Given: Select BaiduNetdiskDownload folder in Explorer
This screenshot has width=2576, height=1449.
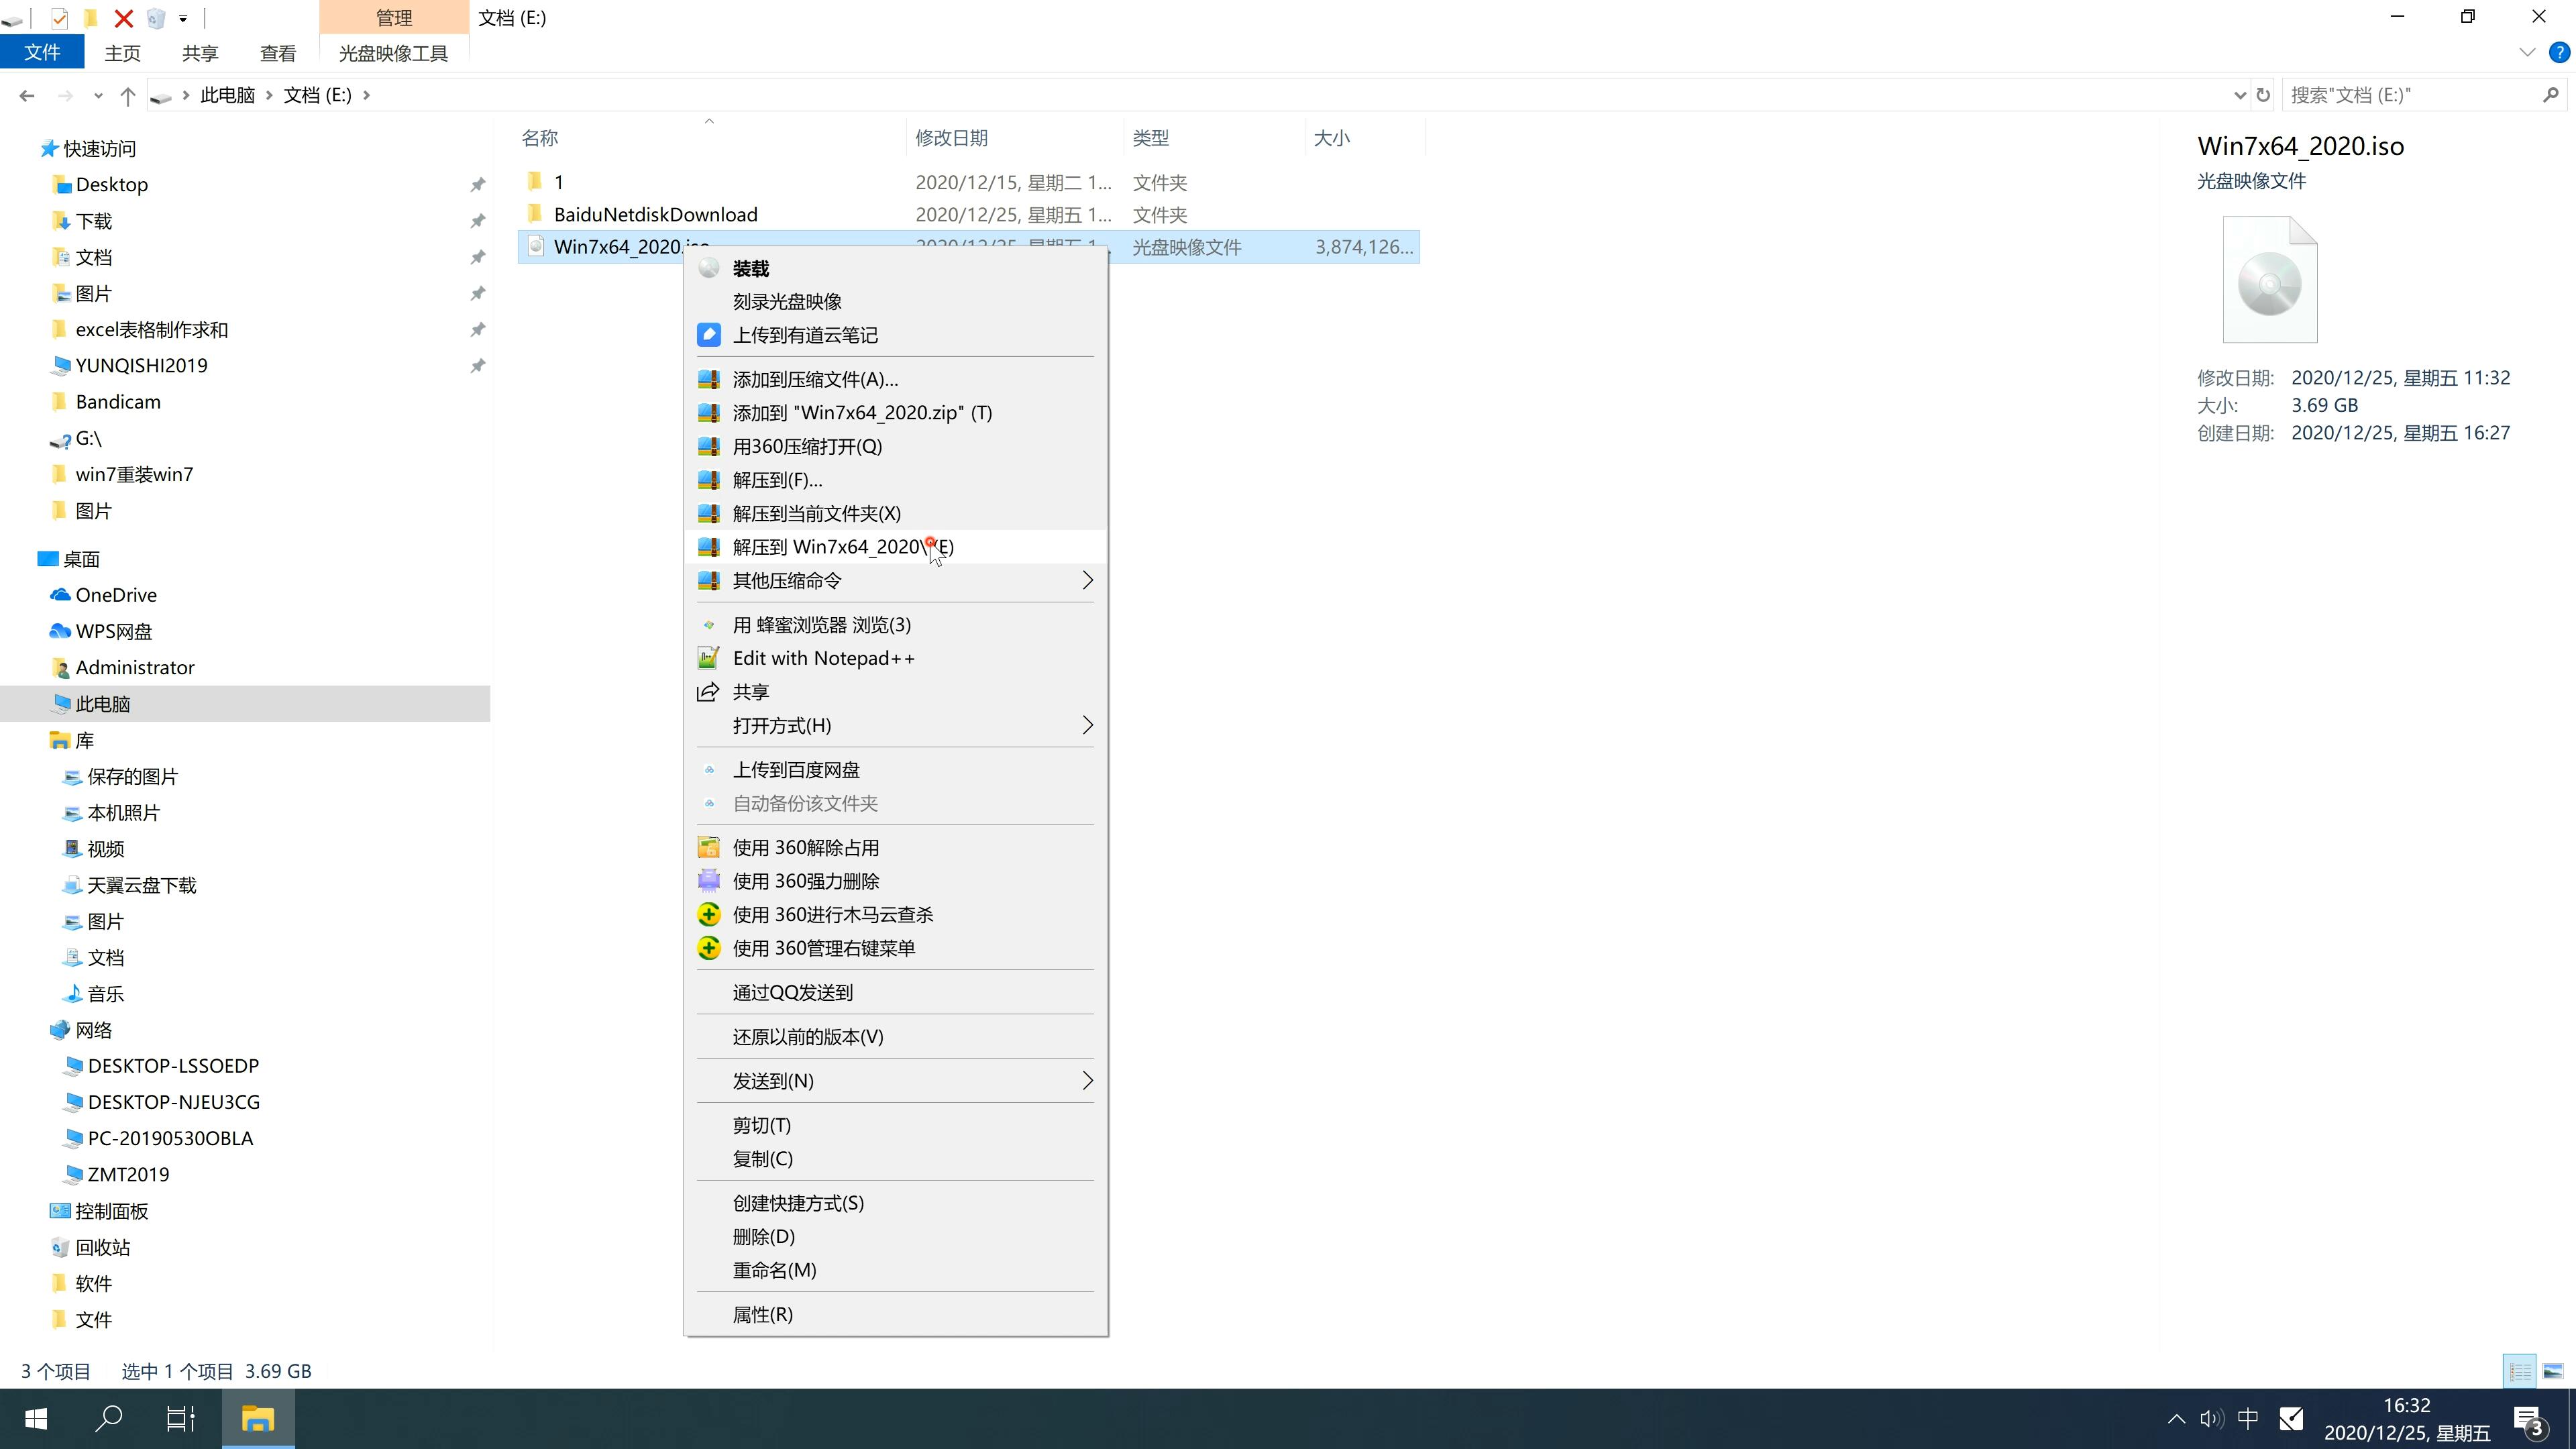Looking at the screenshot, I should pos(655,214).
